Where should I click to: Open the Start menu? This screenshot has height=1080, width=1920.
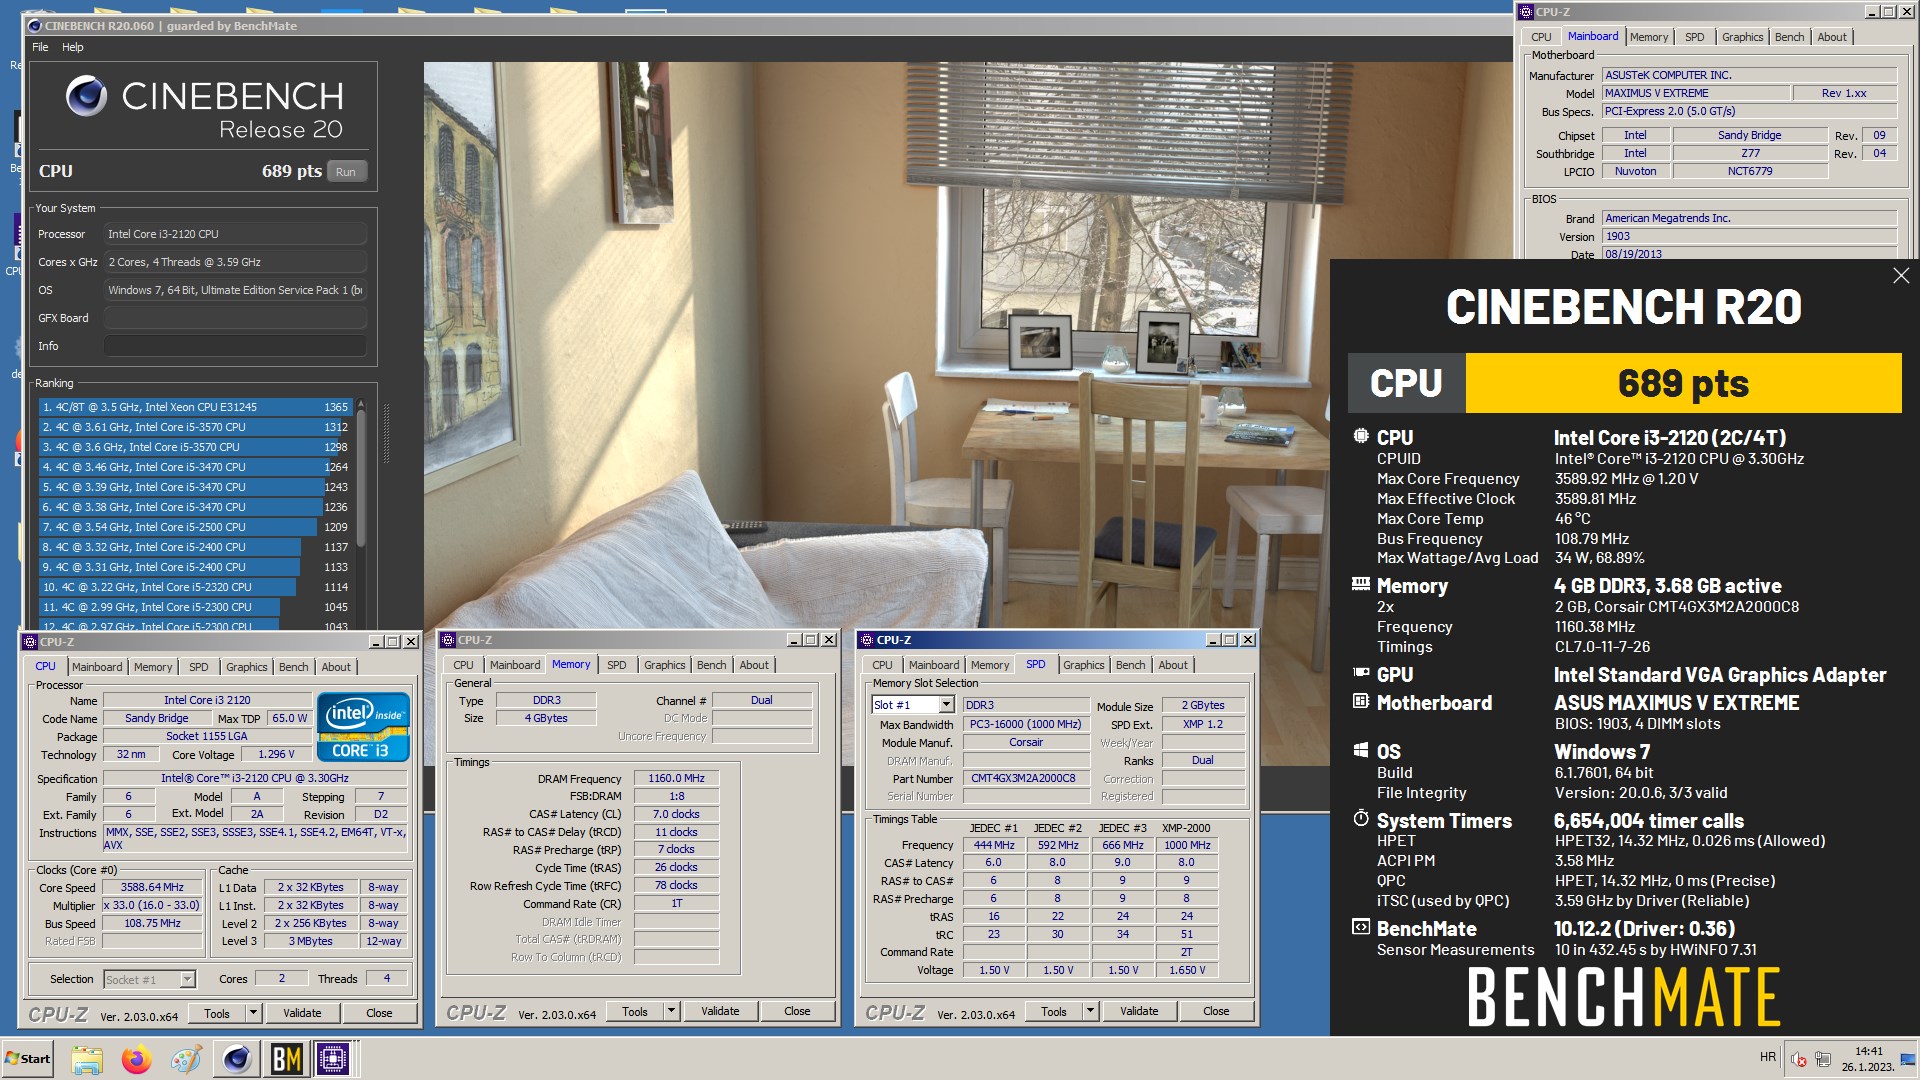(28, 1059)
